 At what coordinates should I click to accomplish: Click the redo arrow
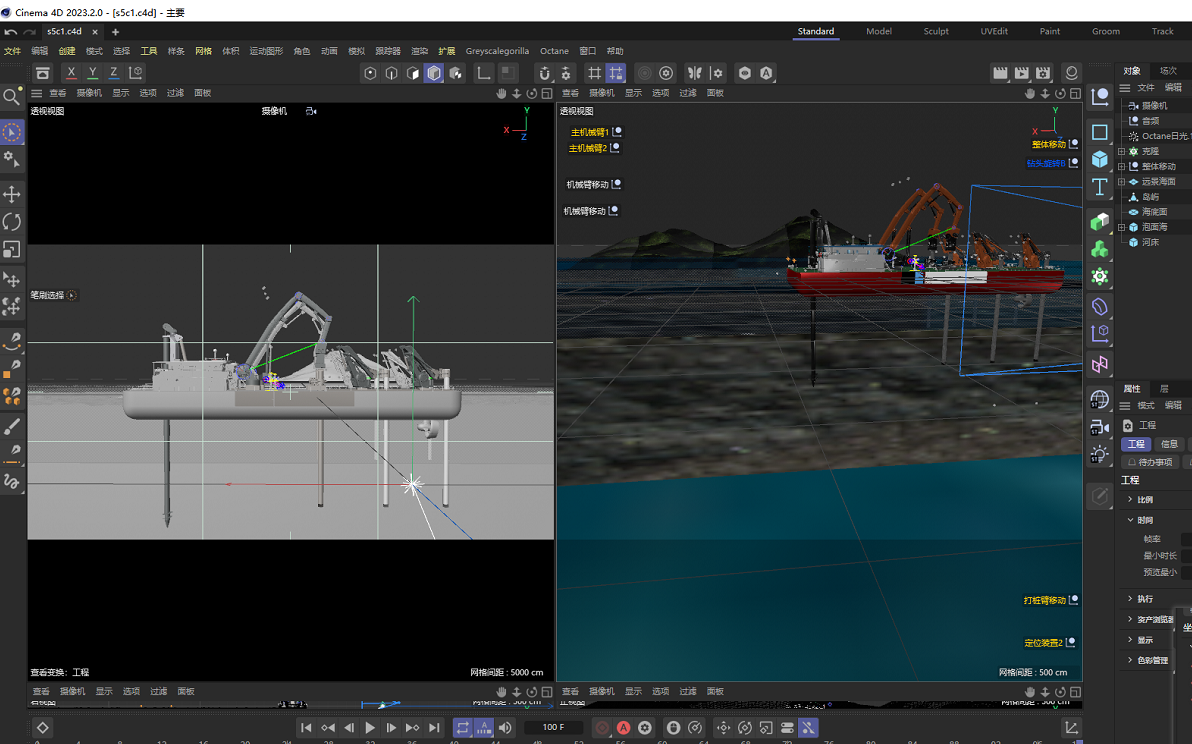click(x=30, y=32)
